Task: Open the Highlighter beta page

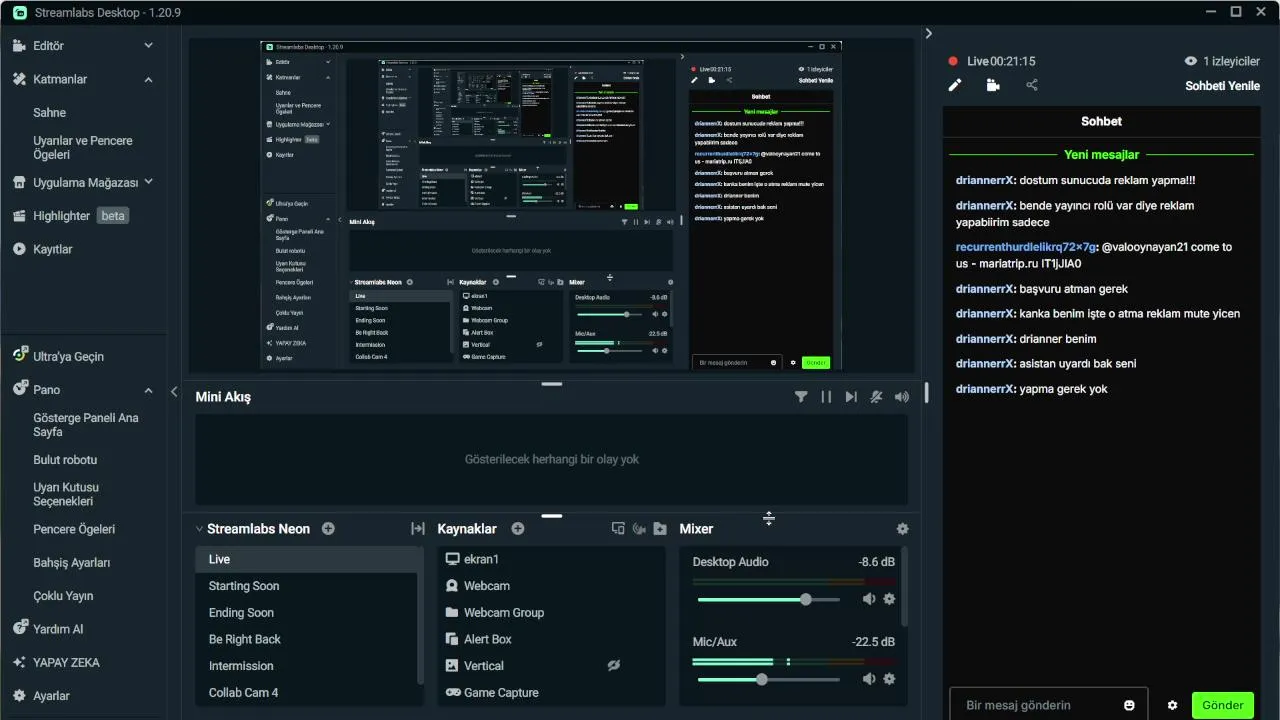Action: tap(71, 216)
